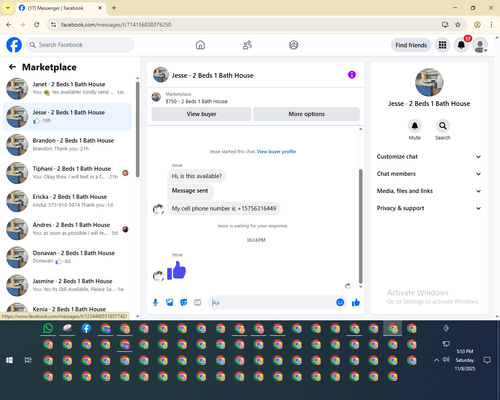This screenshot has width=500, height=400.
Task: Expand Media, files and links section
Action: click(x=429, y=191)
